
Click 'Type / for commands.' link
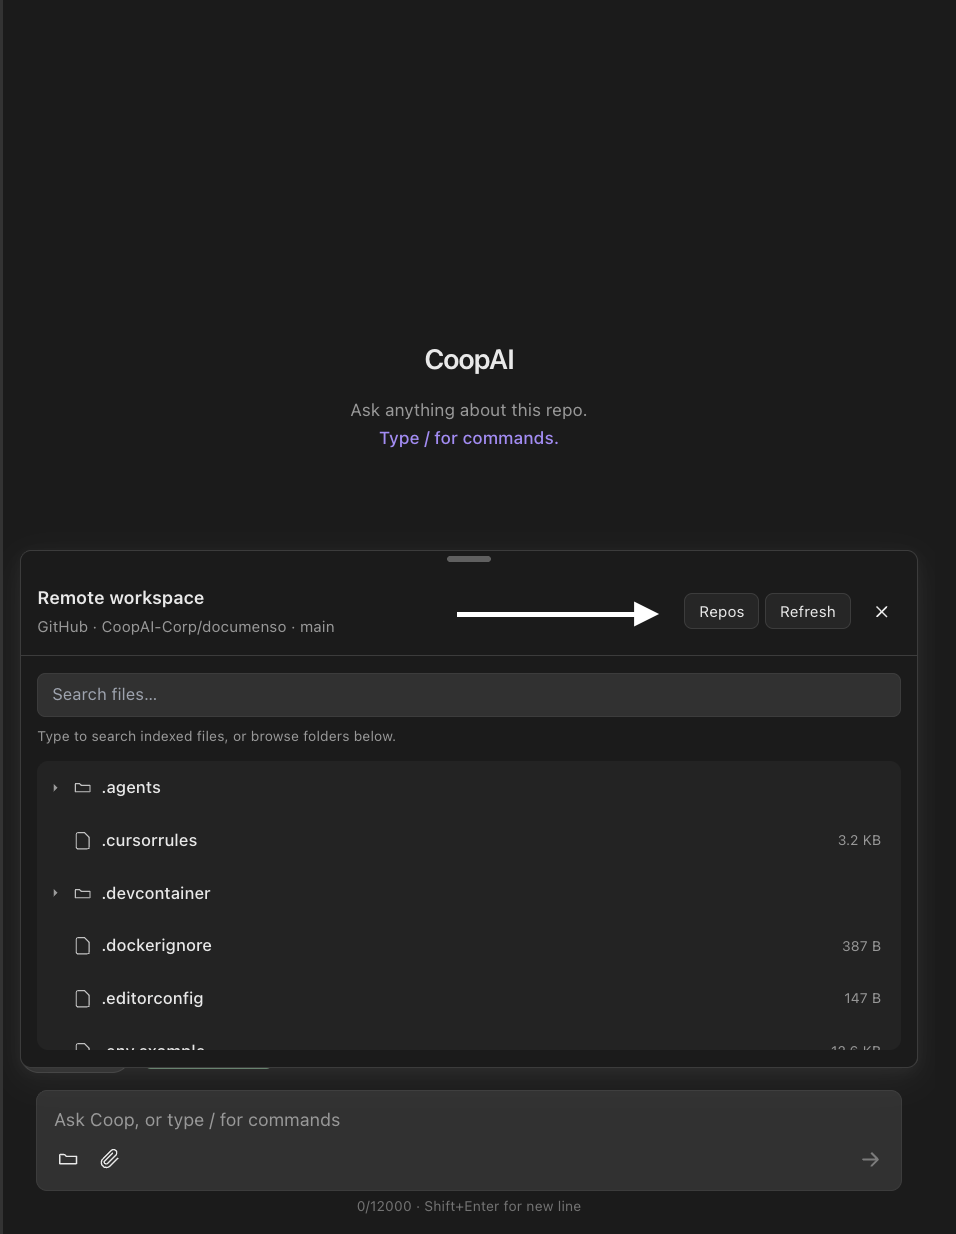point(469,438)
